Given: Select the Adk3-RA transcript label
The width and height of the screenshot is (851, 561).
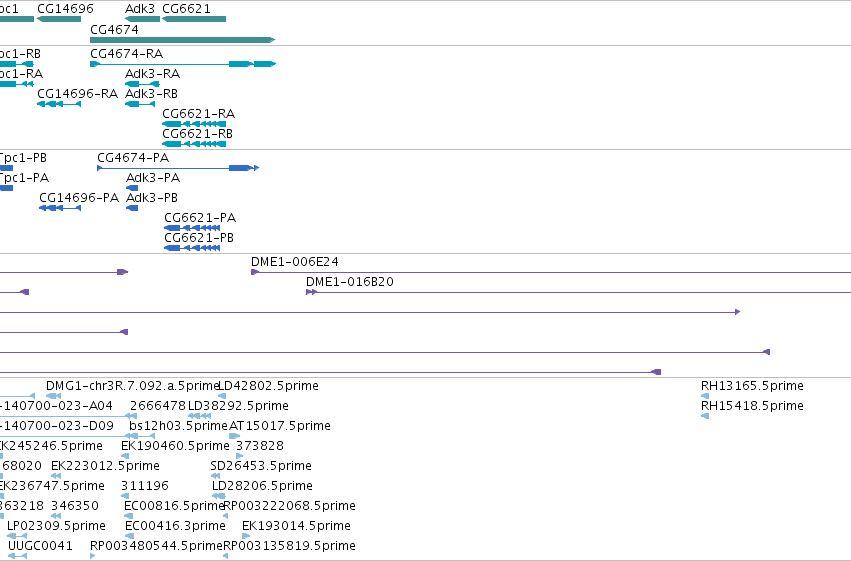Looking at the screenshot, I should coord(153,74).
